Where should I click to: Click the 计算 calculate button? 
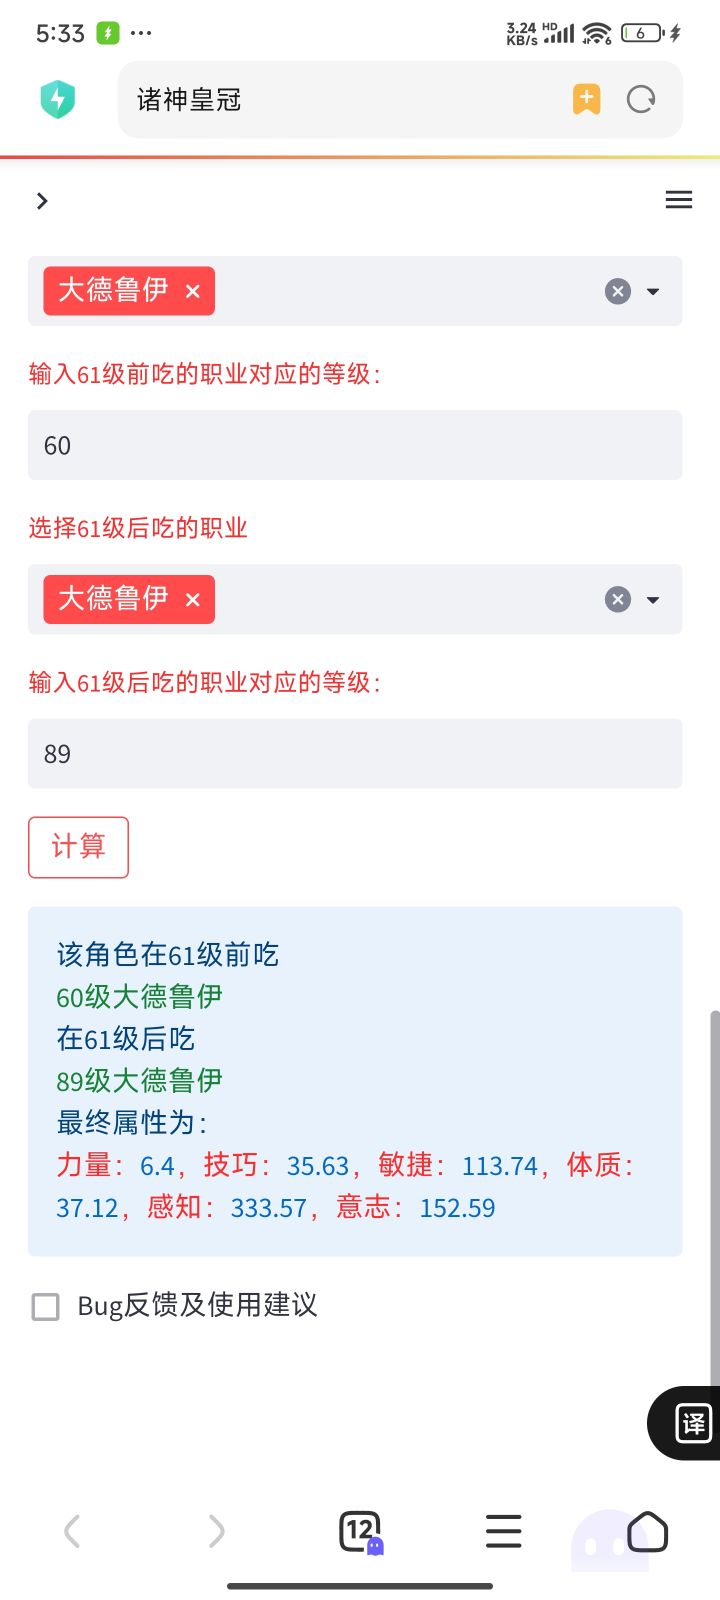pos(78,847)
